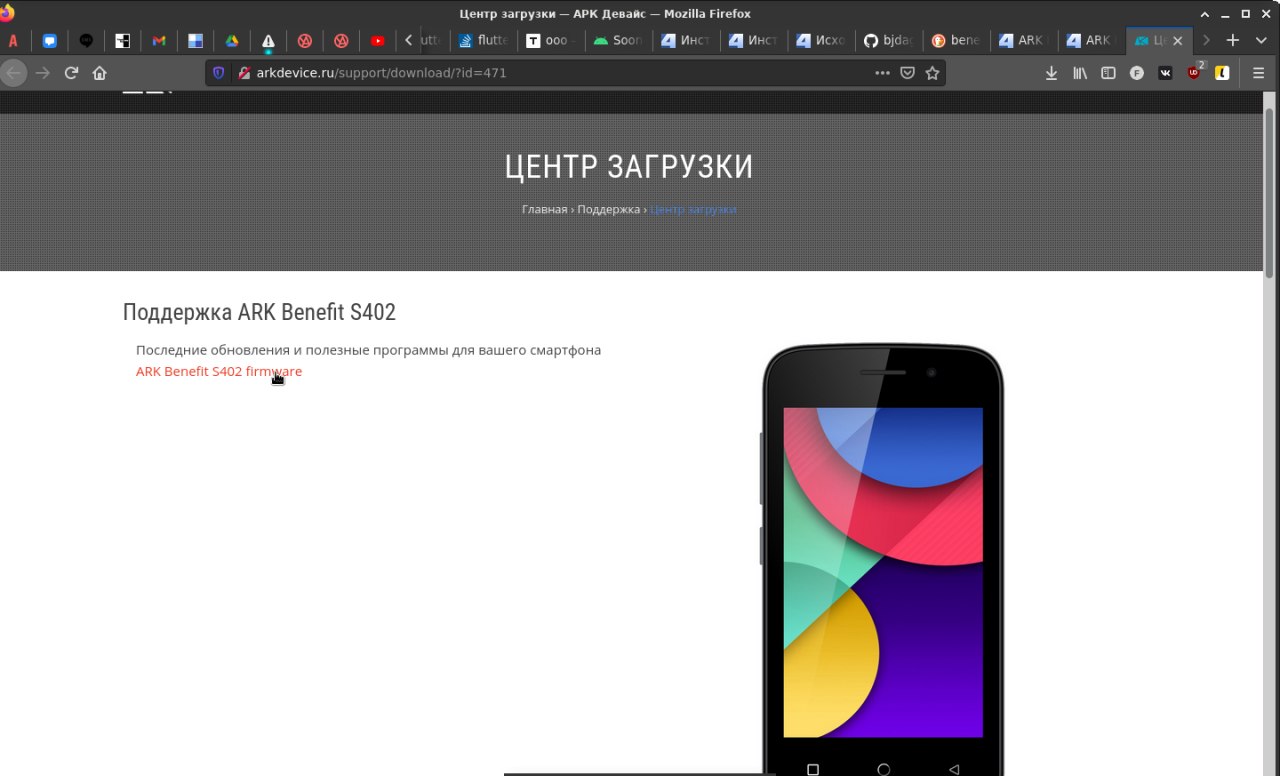Go to Поддержка breadcrumb link
The width and height of the screenshot is (1280, 776).
(608, 209)
